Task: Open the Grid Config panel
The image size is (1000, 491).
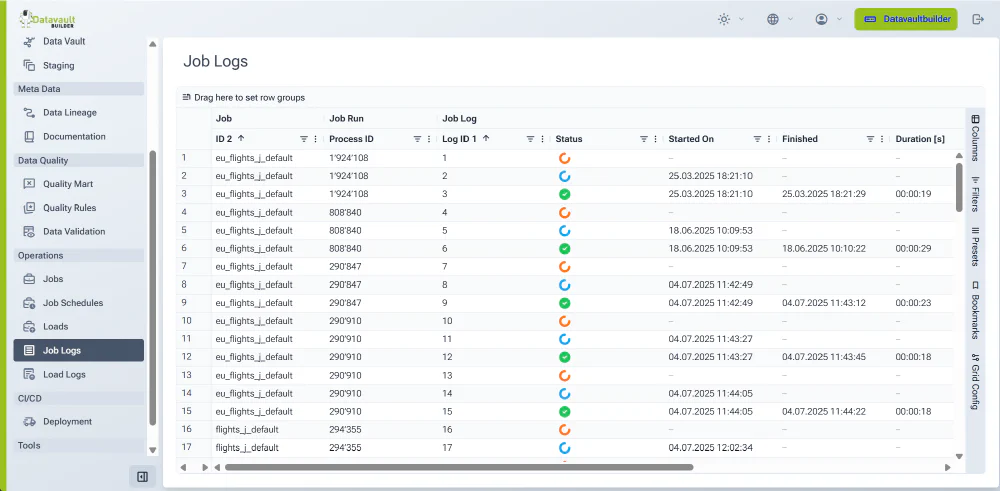Action: 975,381
